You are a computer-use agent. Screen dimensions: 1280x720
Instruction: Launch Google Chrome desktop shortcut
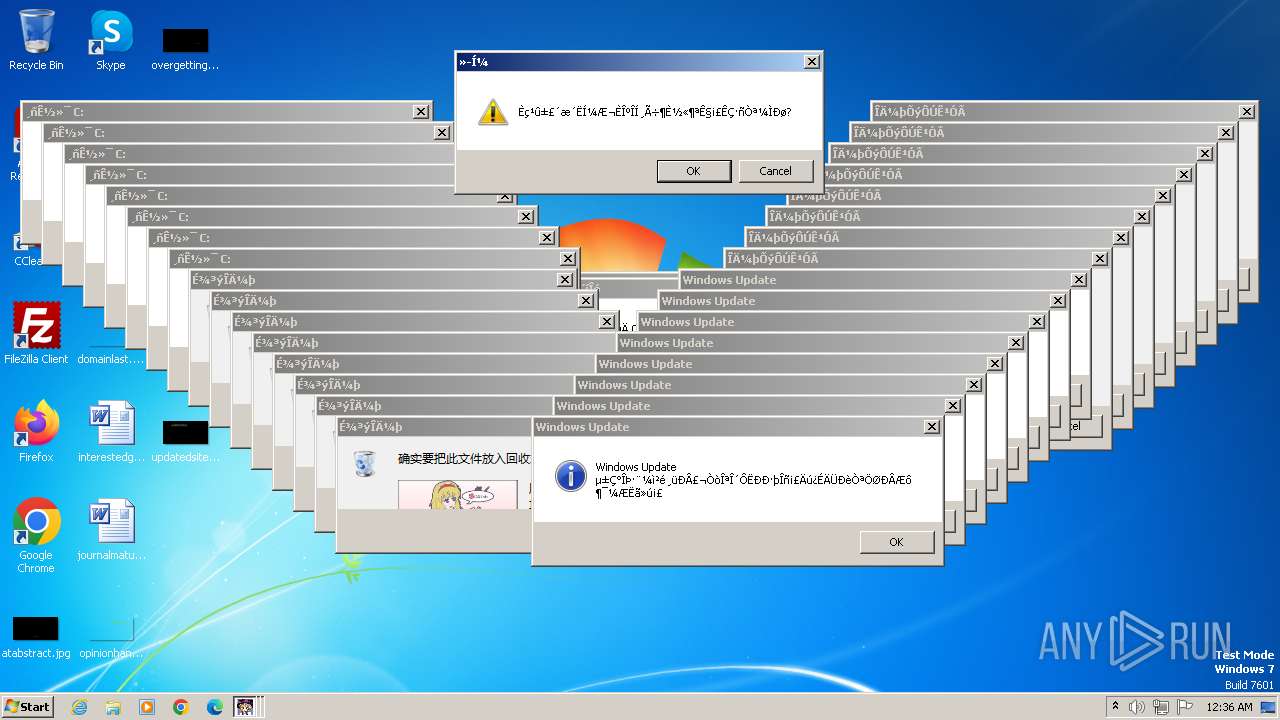coord(36,535)
